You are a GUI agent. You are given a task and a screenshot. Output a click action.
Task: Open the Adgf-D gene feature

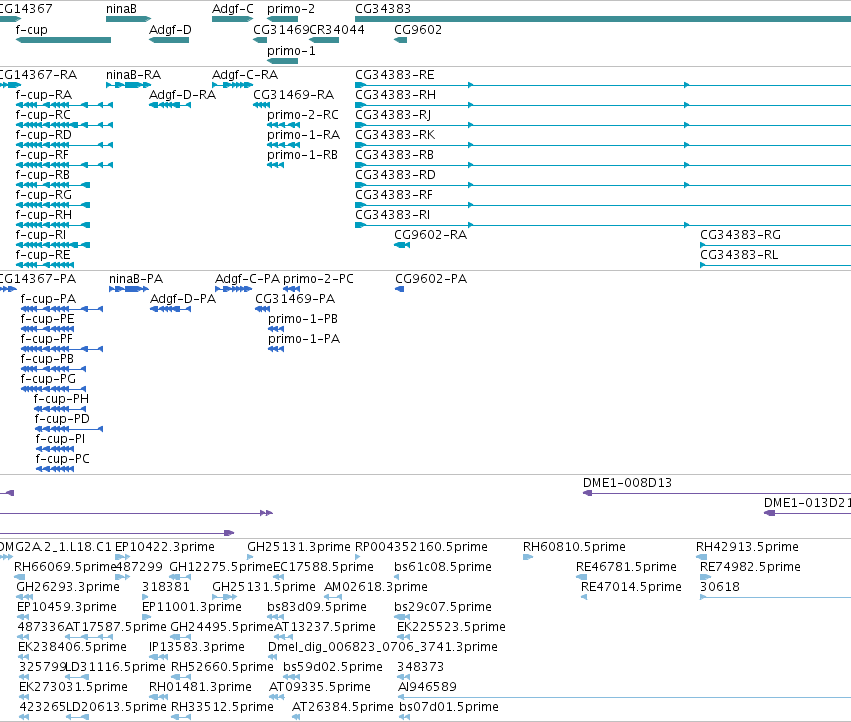tap(169, 40)
